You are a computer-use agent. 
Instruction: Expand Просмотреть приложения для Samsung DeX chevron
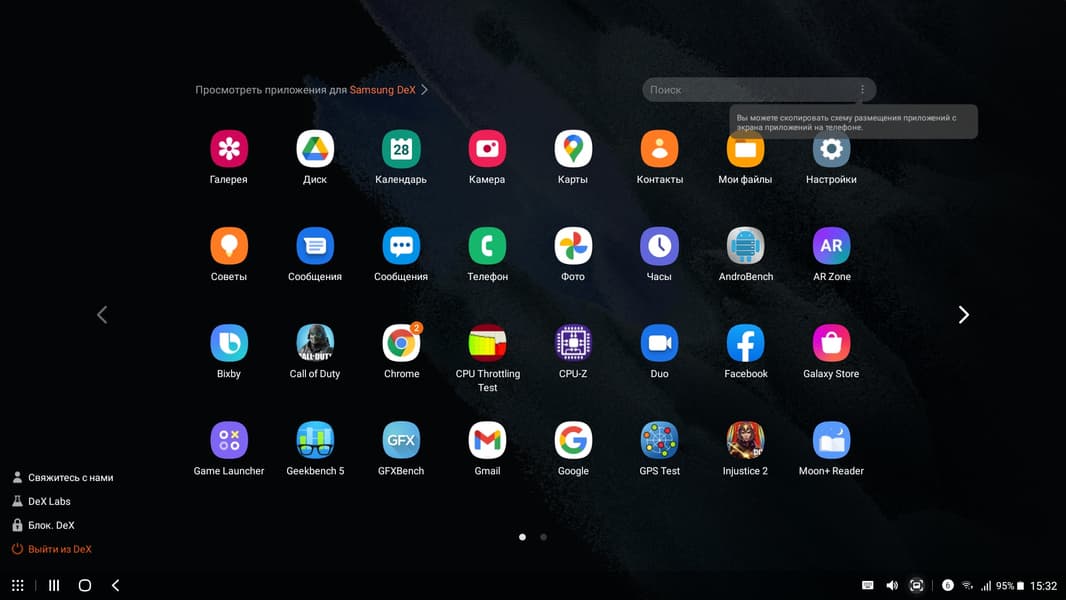point(424,90)
